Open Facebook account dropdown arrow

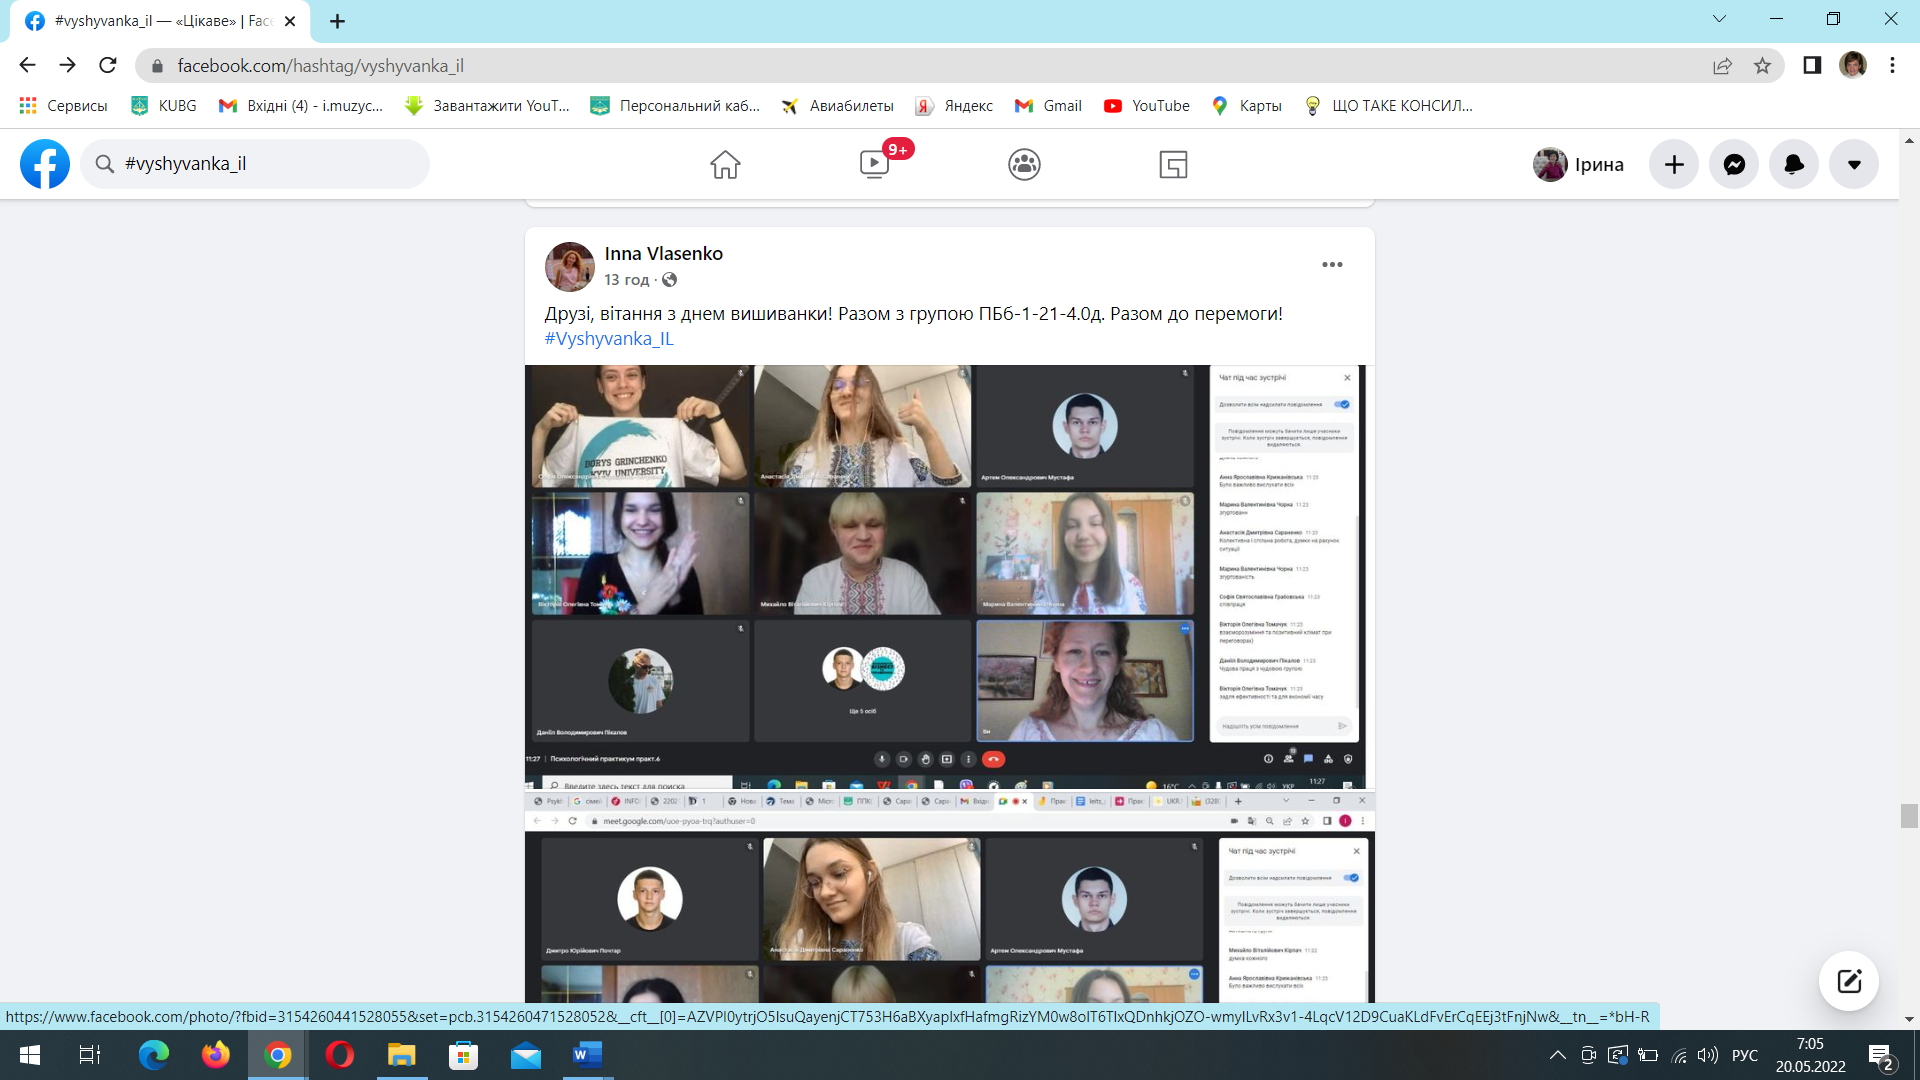[x=1854, y=164]
